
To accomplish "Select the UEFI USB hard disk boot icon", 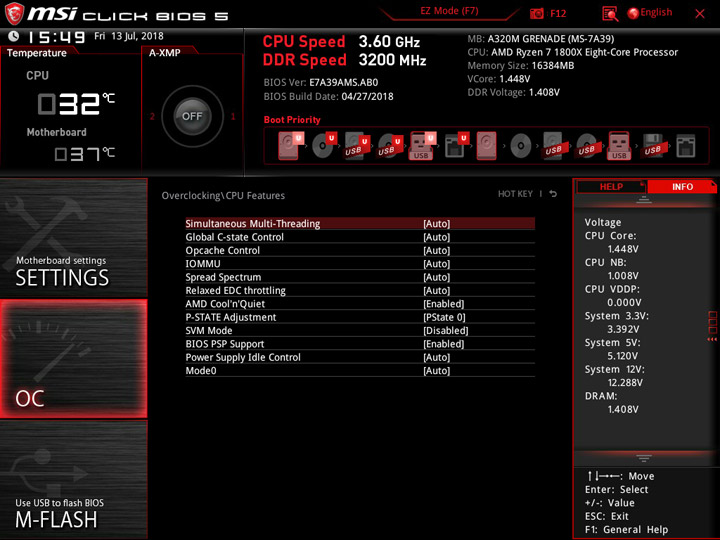I will coord(356,146).
